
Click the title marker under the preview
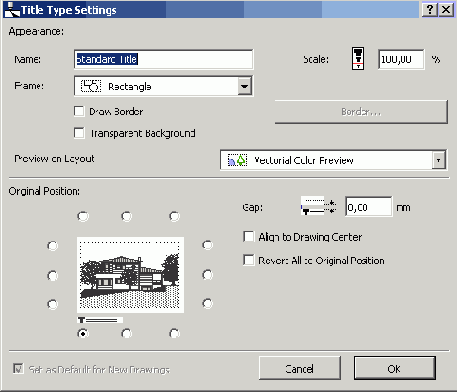(99, 320)
